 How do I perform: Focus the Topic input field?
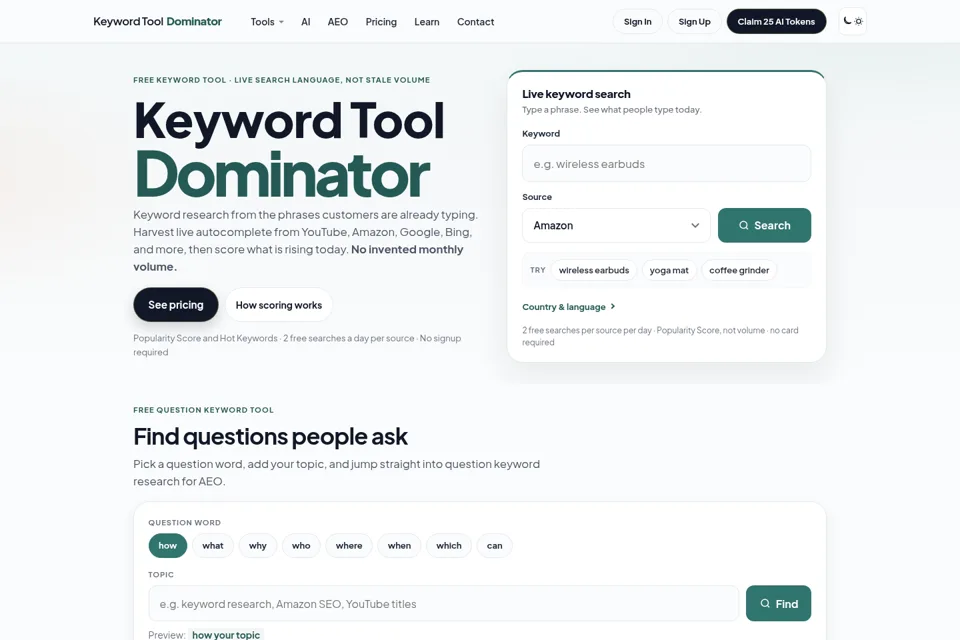tap(443, 604)
